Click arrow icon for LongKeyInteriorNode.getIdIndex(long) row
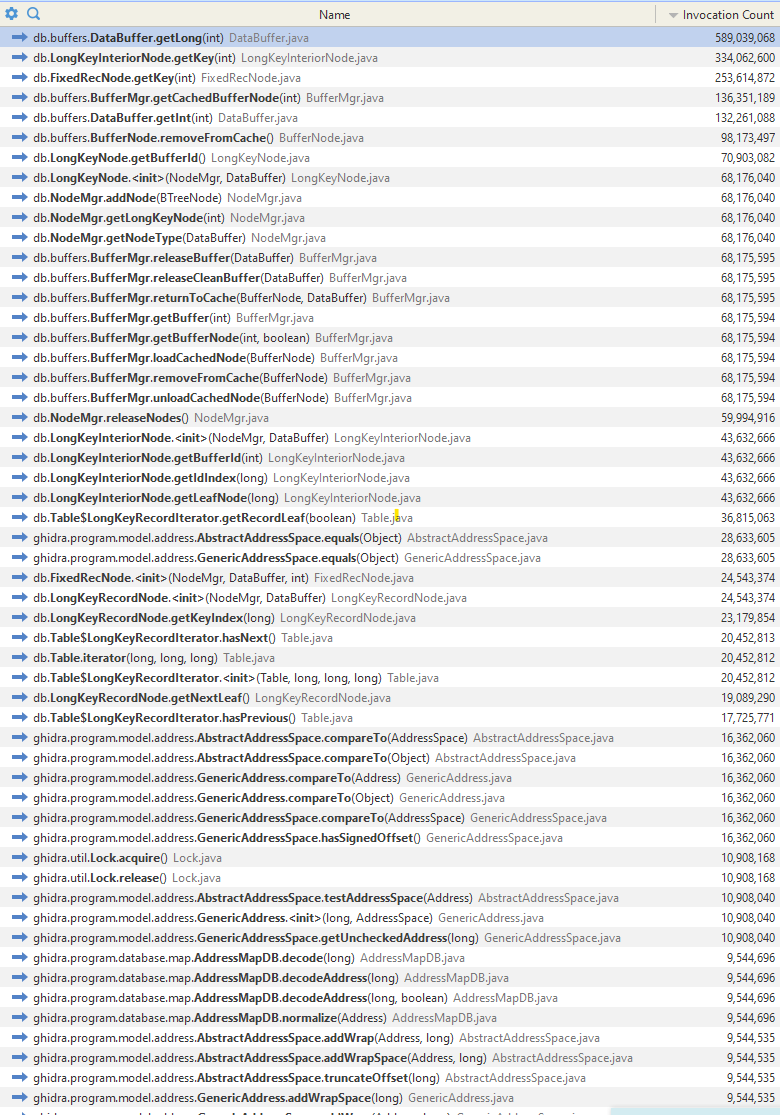The image size is (780, 1115). 20,477
